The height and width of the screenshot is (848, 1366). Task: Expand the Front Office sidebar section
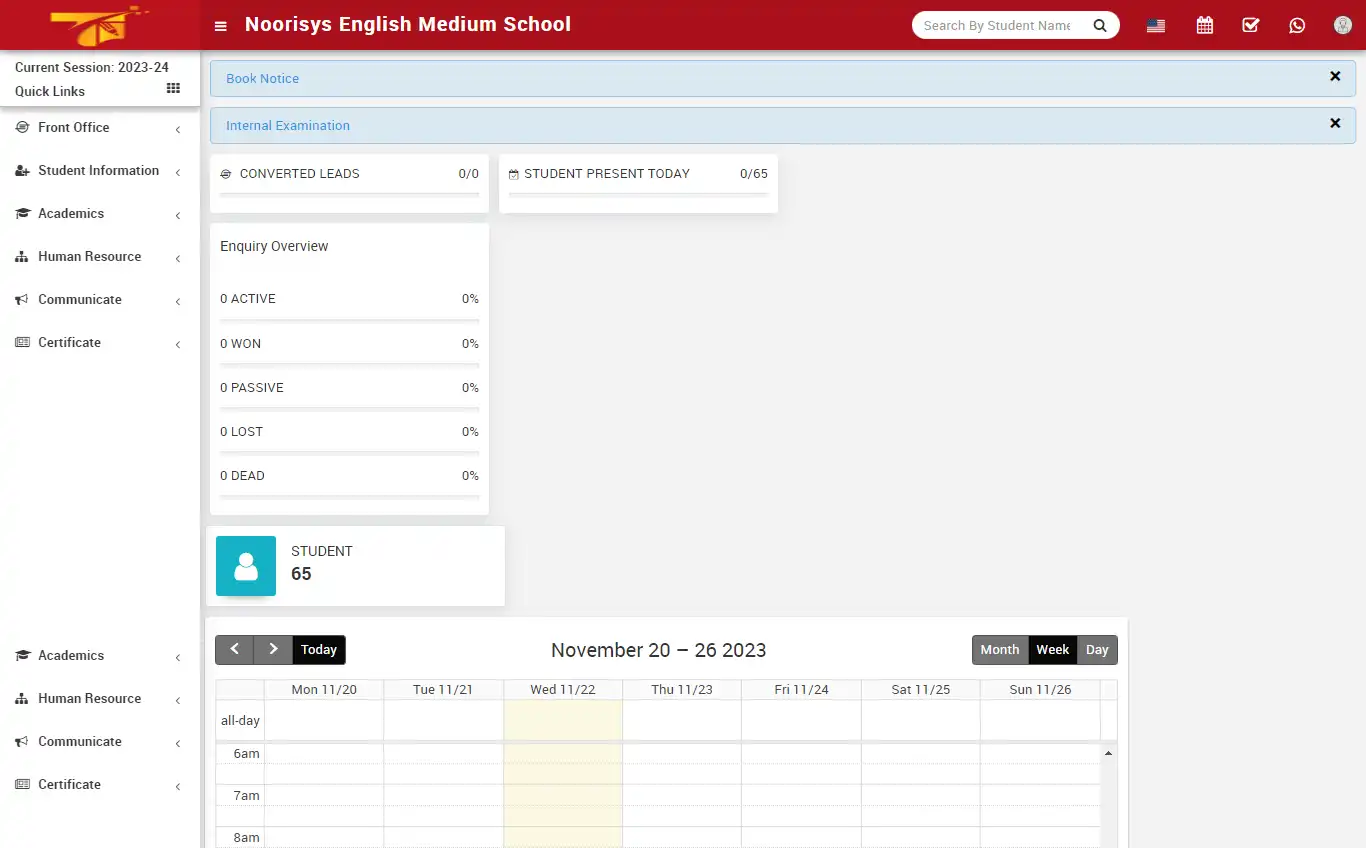[x=74, y=127]
